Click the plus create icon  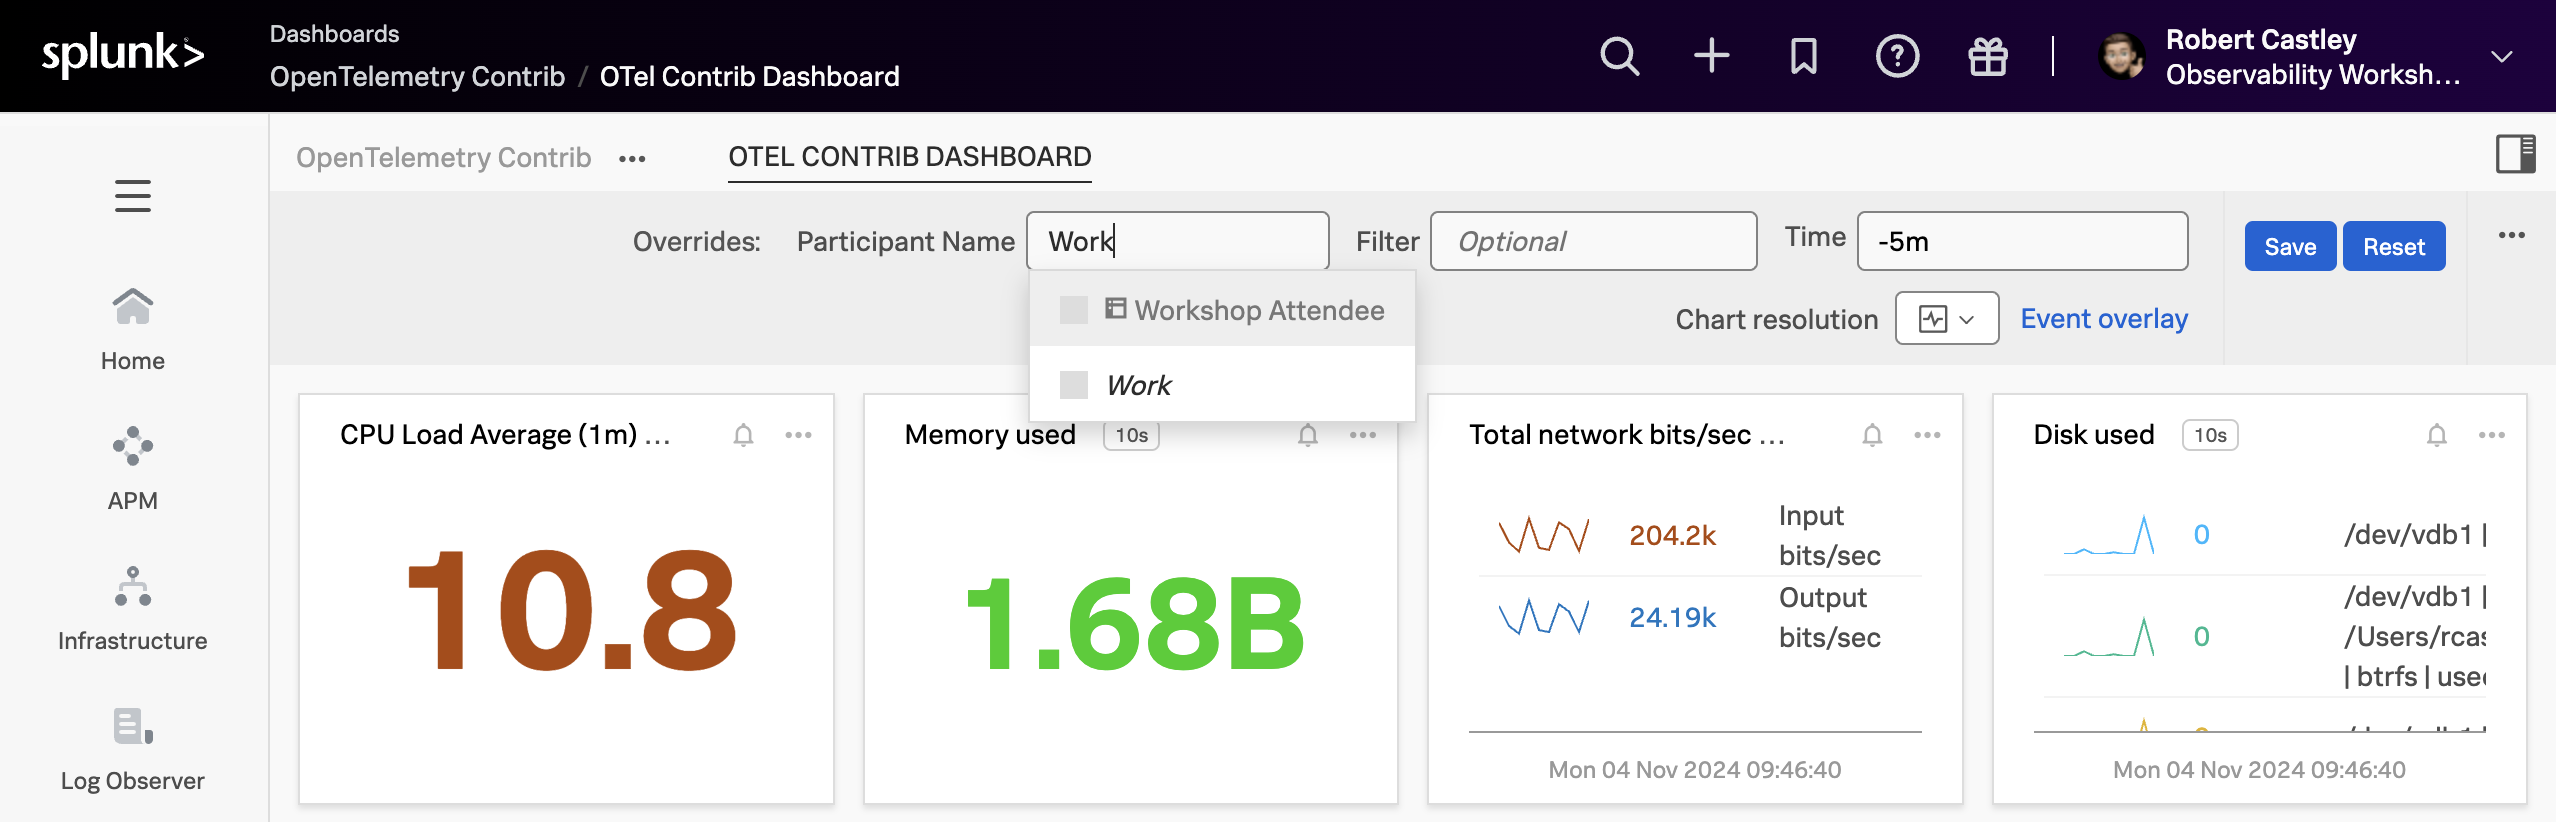(1711, 56)
